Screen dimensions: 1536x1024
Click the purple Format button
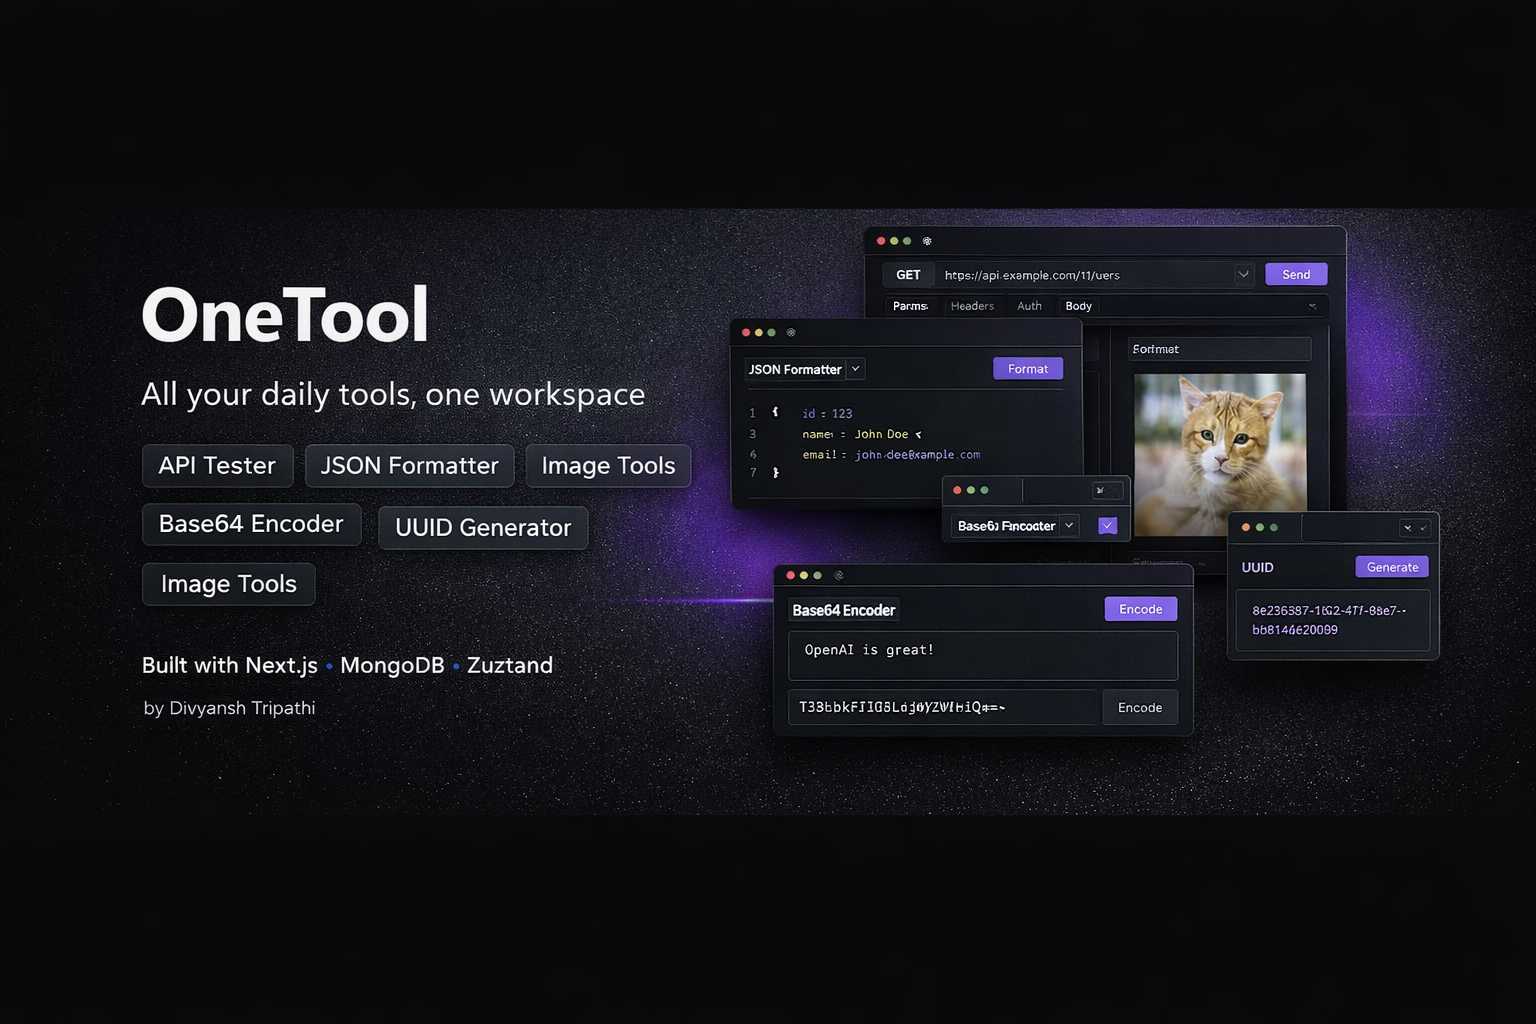point(1028,369)
